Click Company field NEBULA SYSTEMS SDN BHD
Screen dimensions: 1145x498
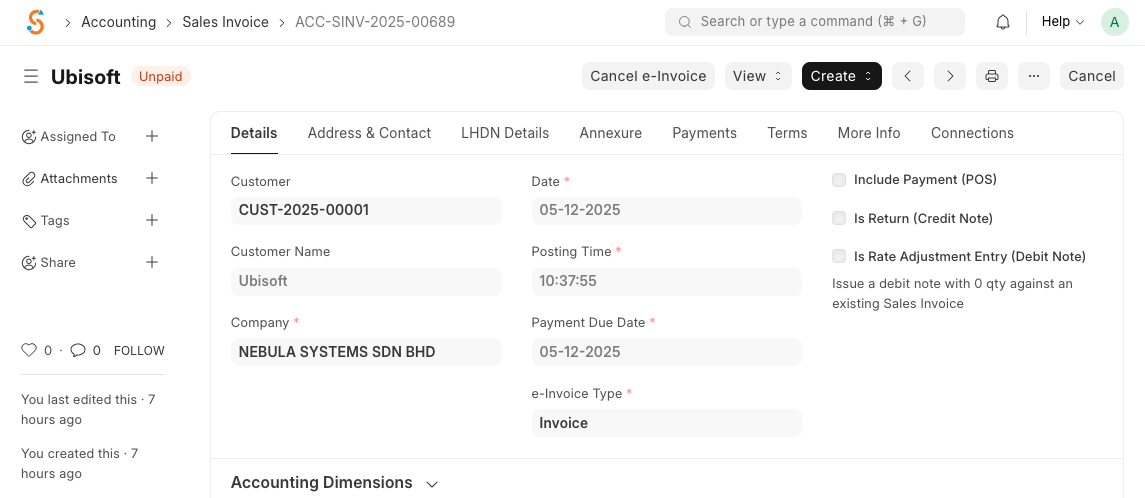366,352
